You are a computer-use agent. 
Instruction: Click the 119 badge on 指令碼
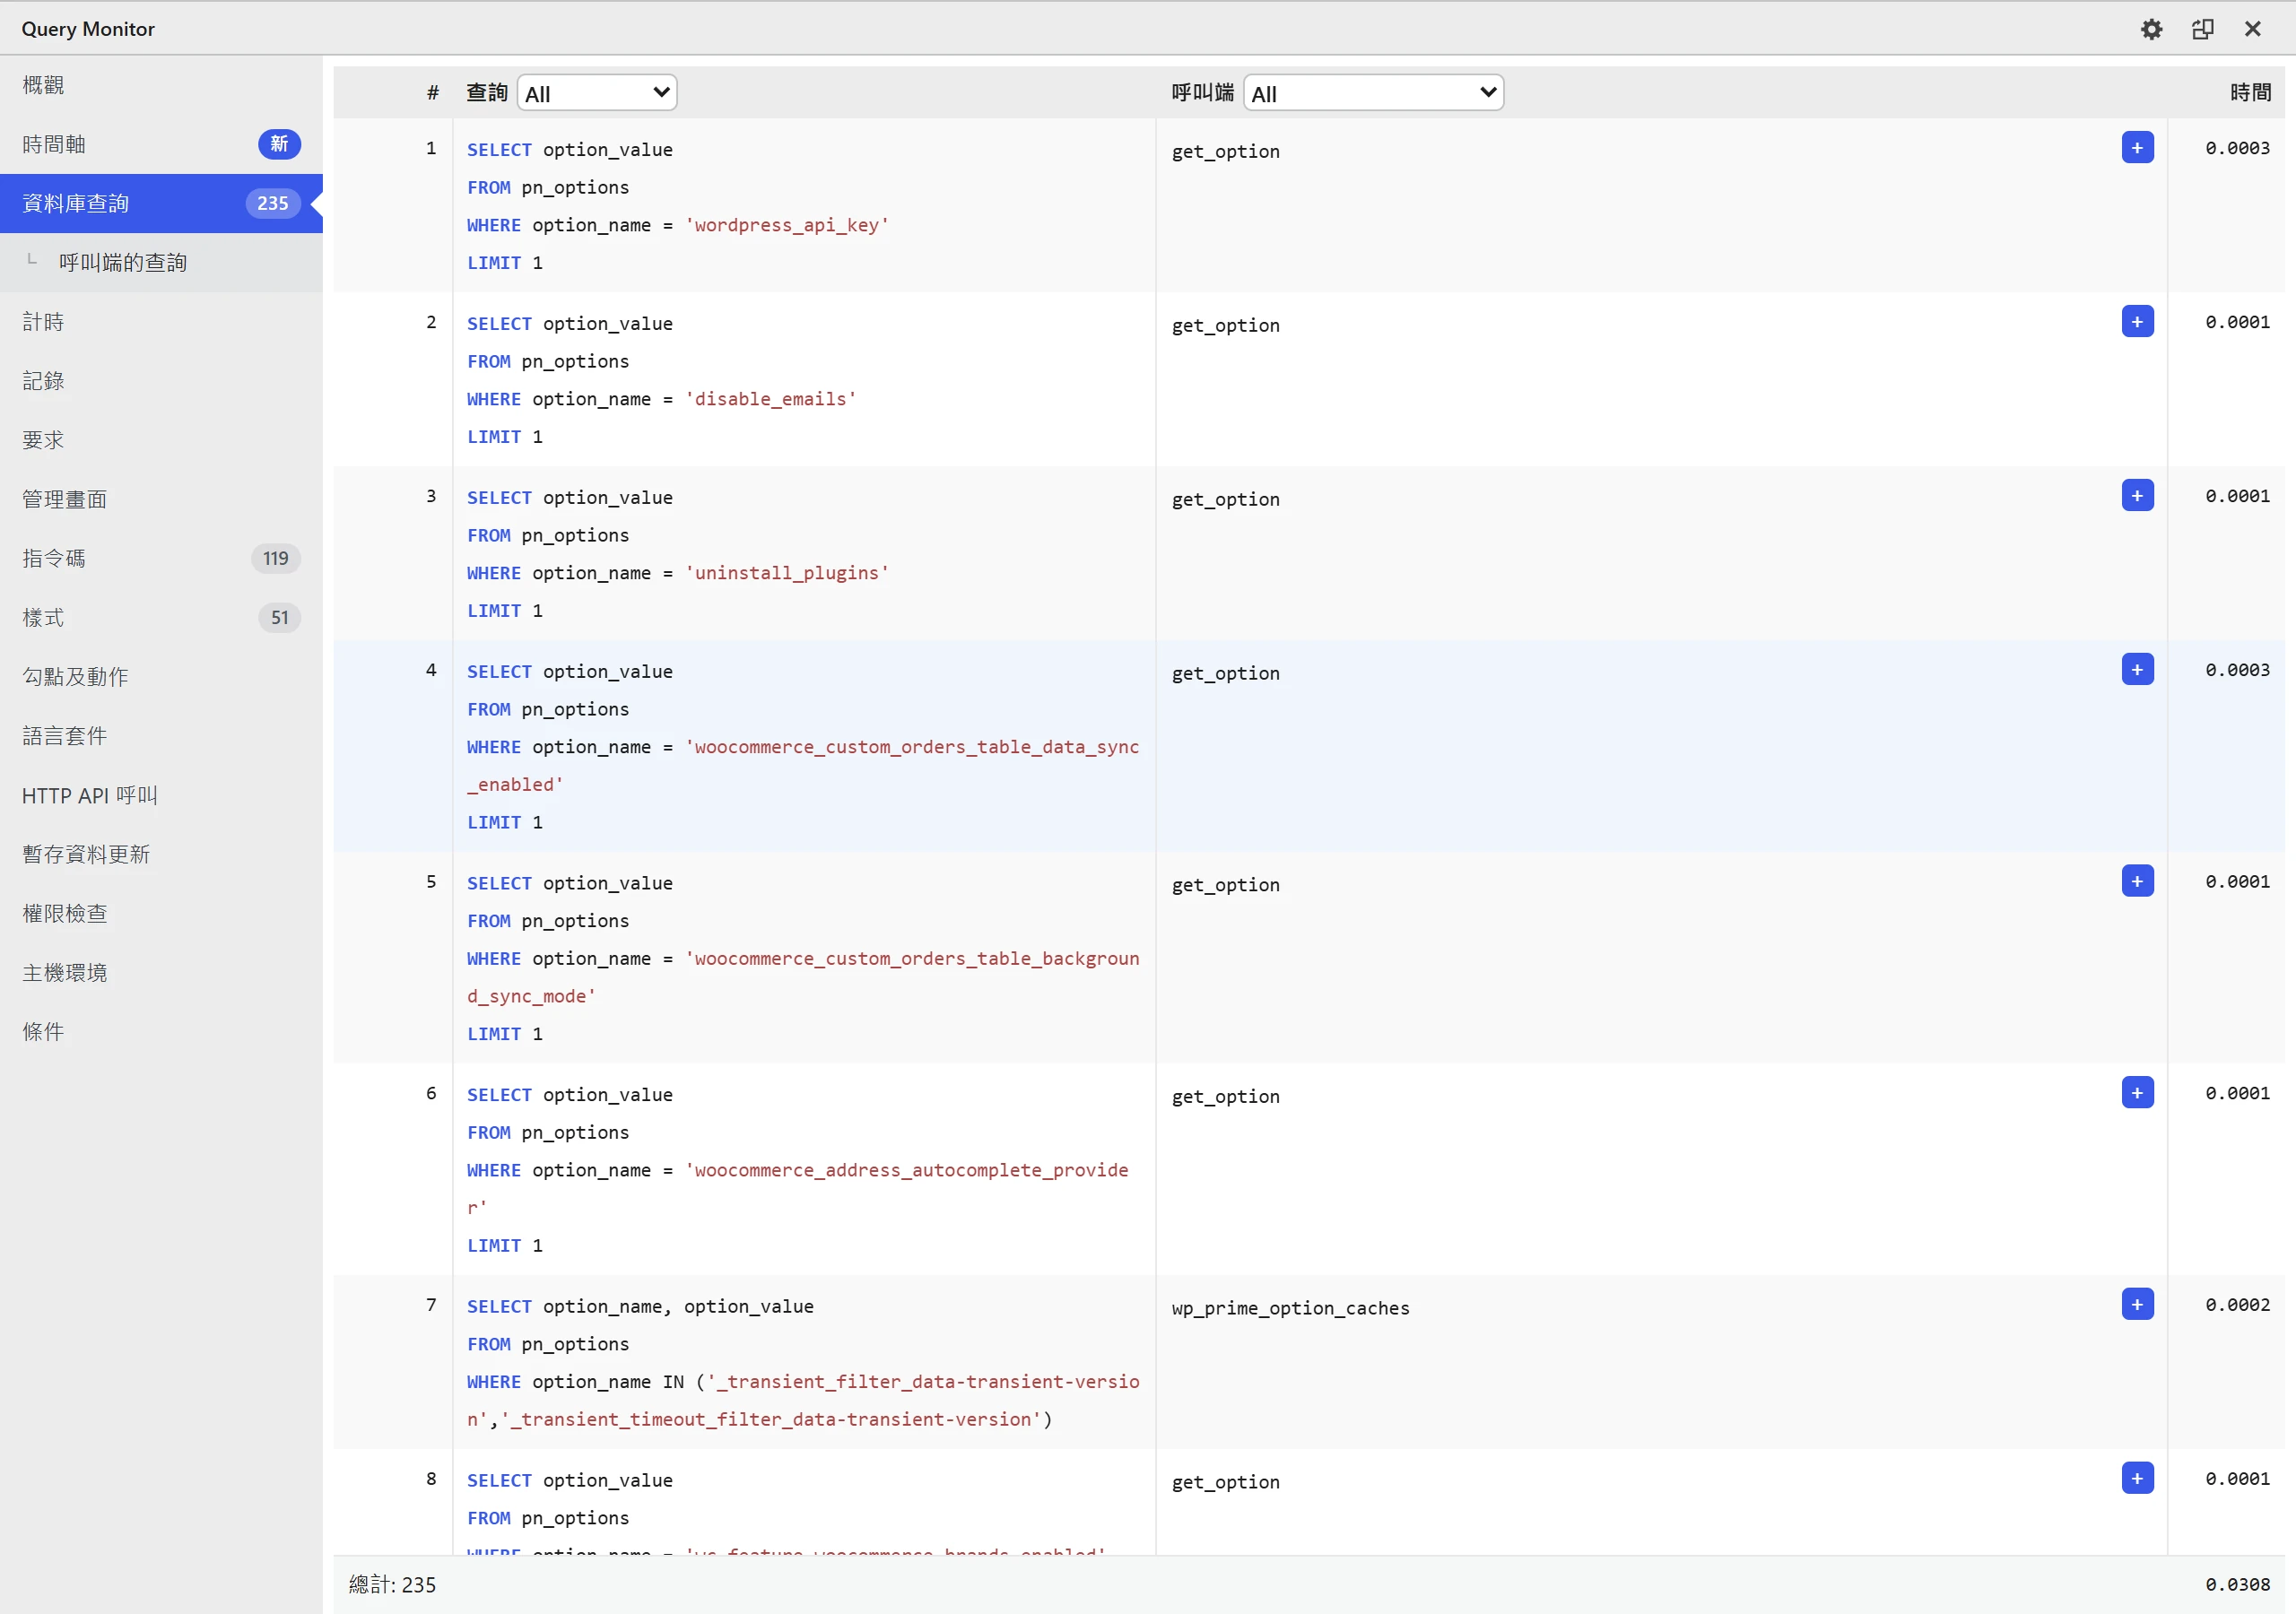(275, 558)
